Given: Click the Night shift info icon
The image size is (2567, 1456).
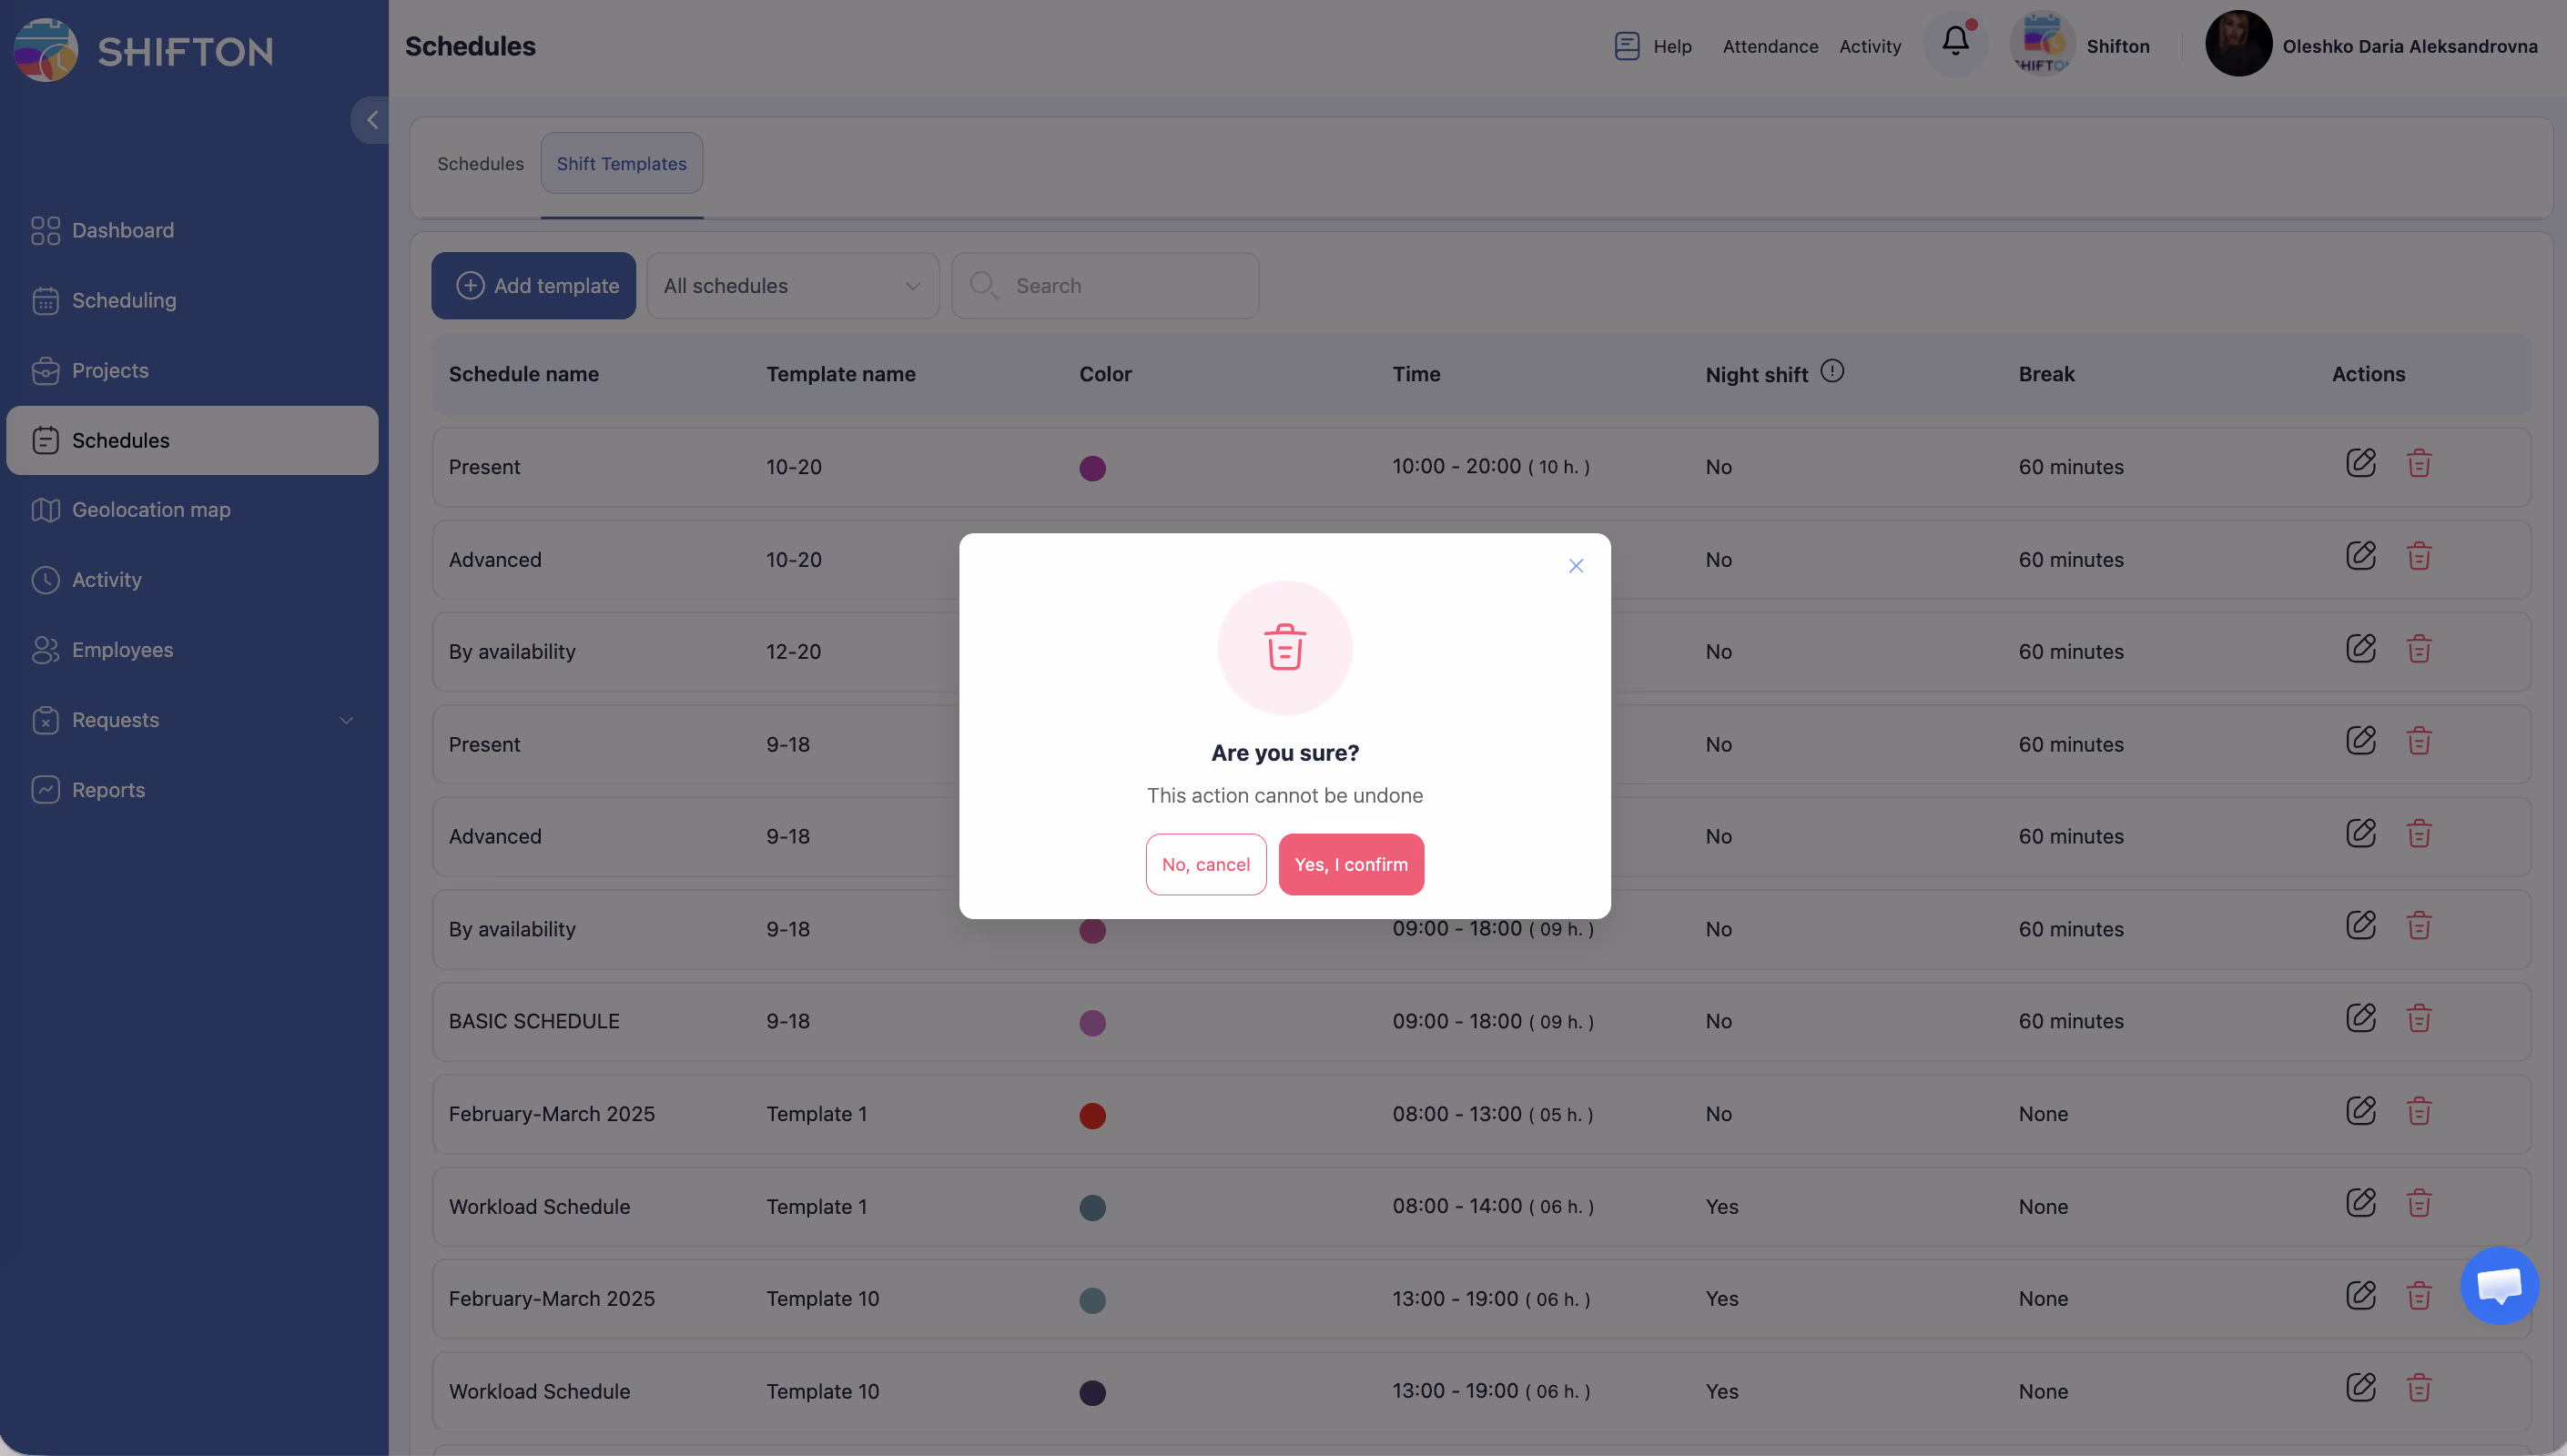Looking at the screenshot, I should click(1831, 371).
